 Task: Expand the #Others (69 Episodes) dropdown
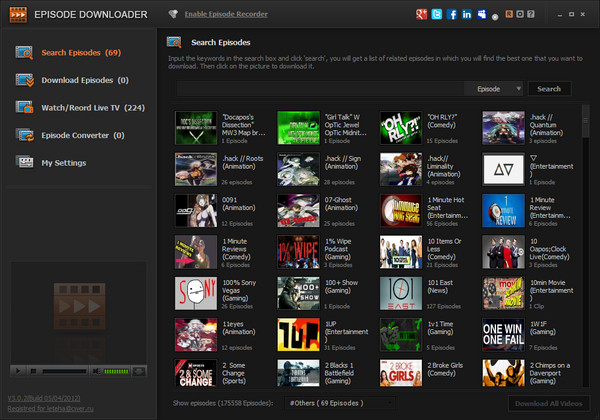pyautogui.click(x=340, y=402)
